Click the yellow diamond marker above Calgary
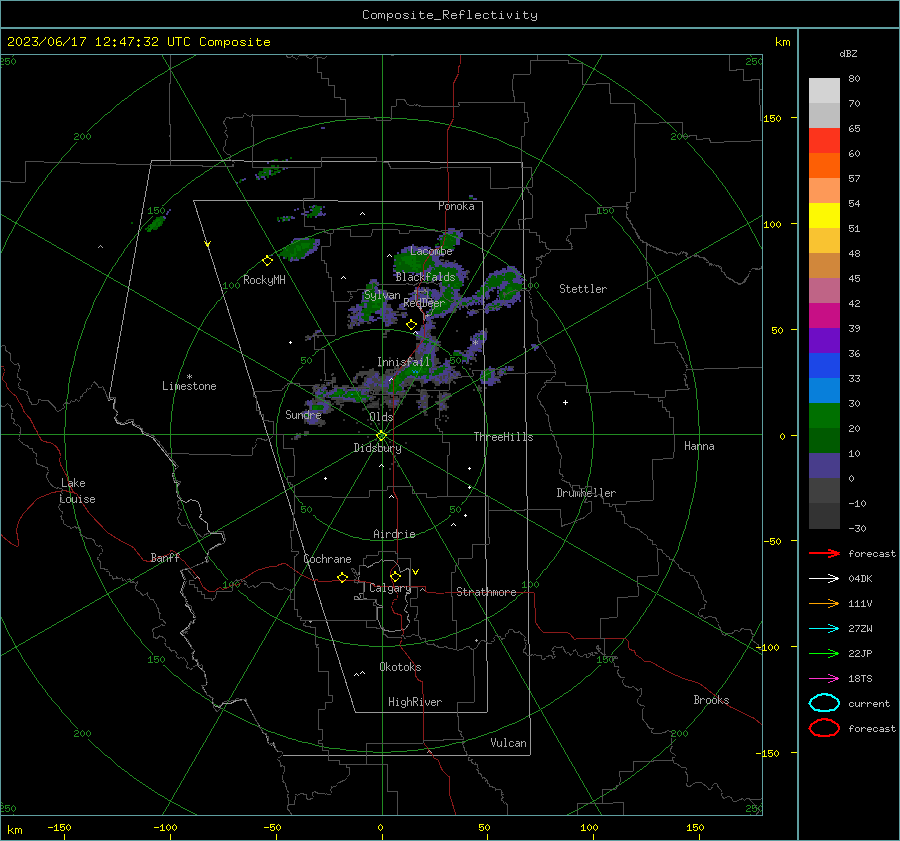Image resolution: width=900 pixels, height=841 pixels. tap(395, 576)
